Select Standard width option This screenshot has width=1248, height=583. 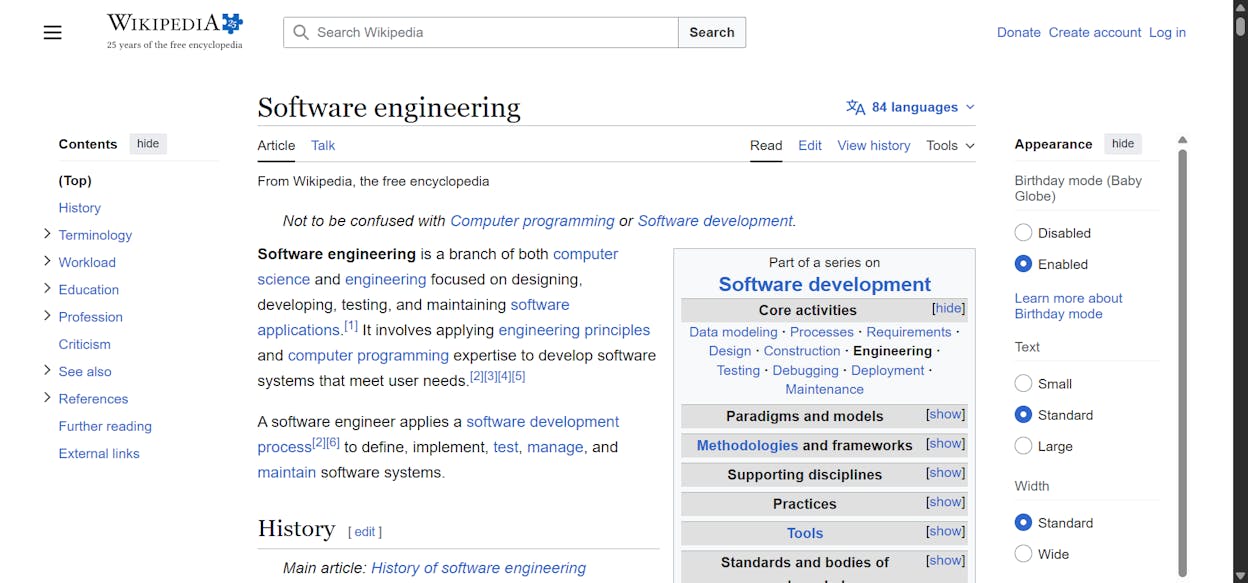point(1023,522)
